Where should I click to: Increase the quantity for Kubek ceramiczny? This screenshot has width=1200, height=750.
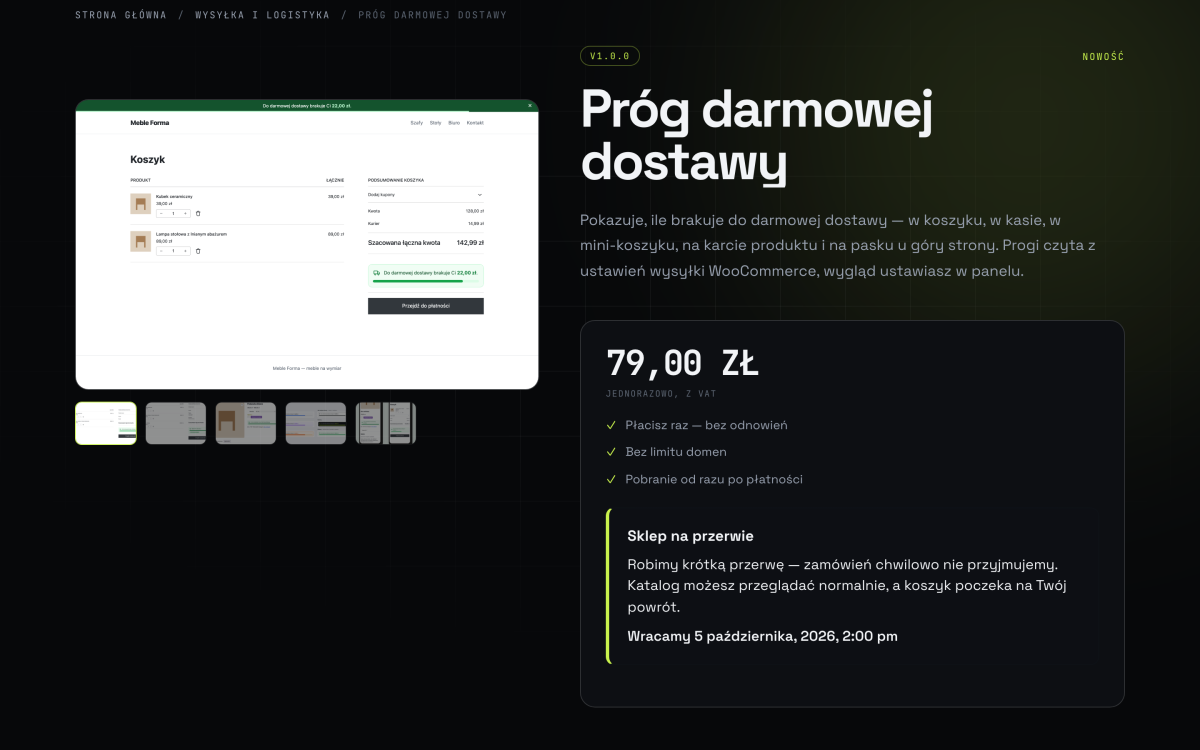(x=185, y=213)
